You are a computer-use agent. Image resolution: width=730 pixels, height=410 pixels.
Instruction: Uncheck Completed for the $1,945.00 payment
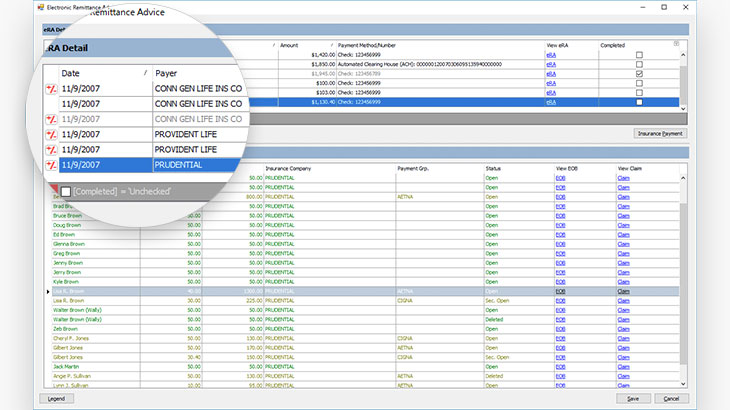pos(639,74)
